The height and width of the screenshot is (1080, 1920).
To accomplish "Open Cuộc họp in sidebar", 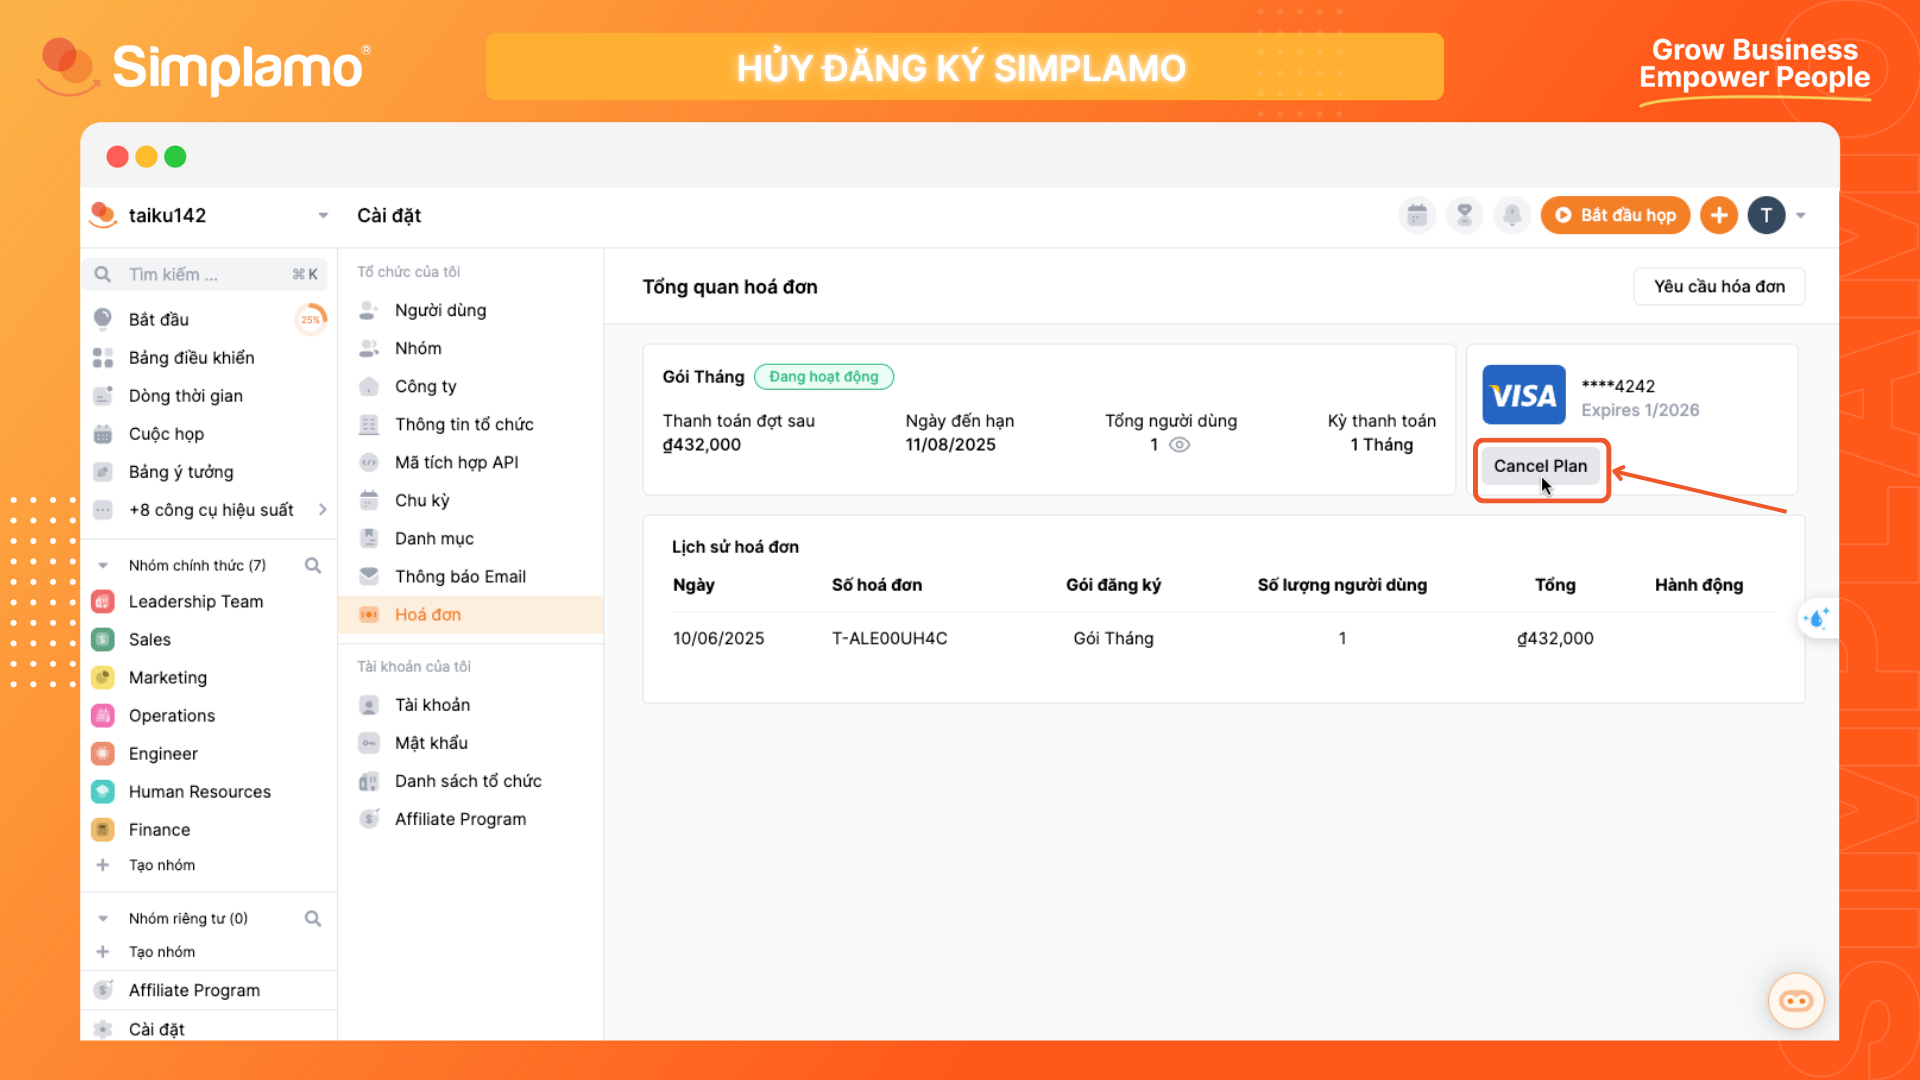I will click(x=166, y=433).
